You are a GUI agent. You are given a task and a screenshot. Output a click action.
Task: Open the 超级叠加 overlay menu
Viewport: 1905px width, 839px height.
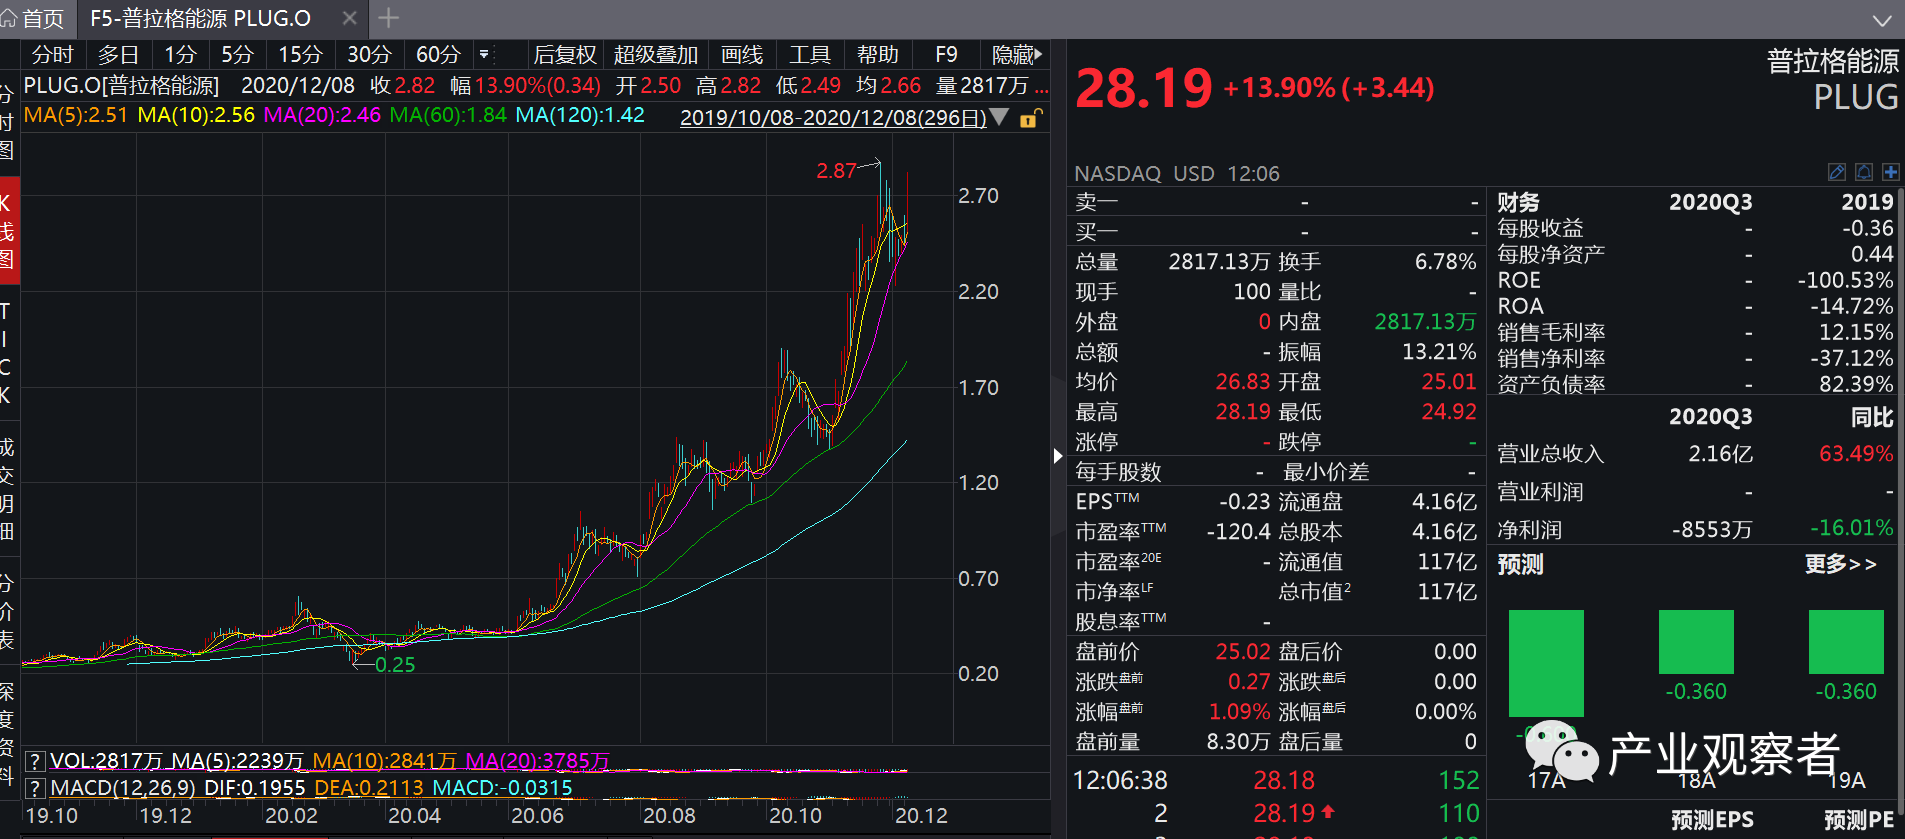coord(656,55)
